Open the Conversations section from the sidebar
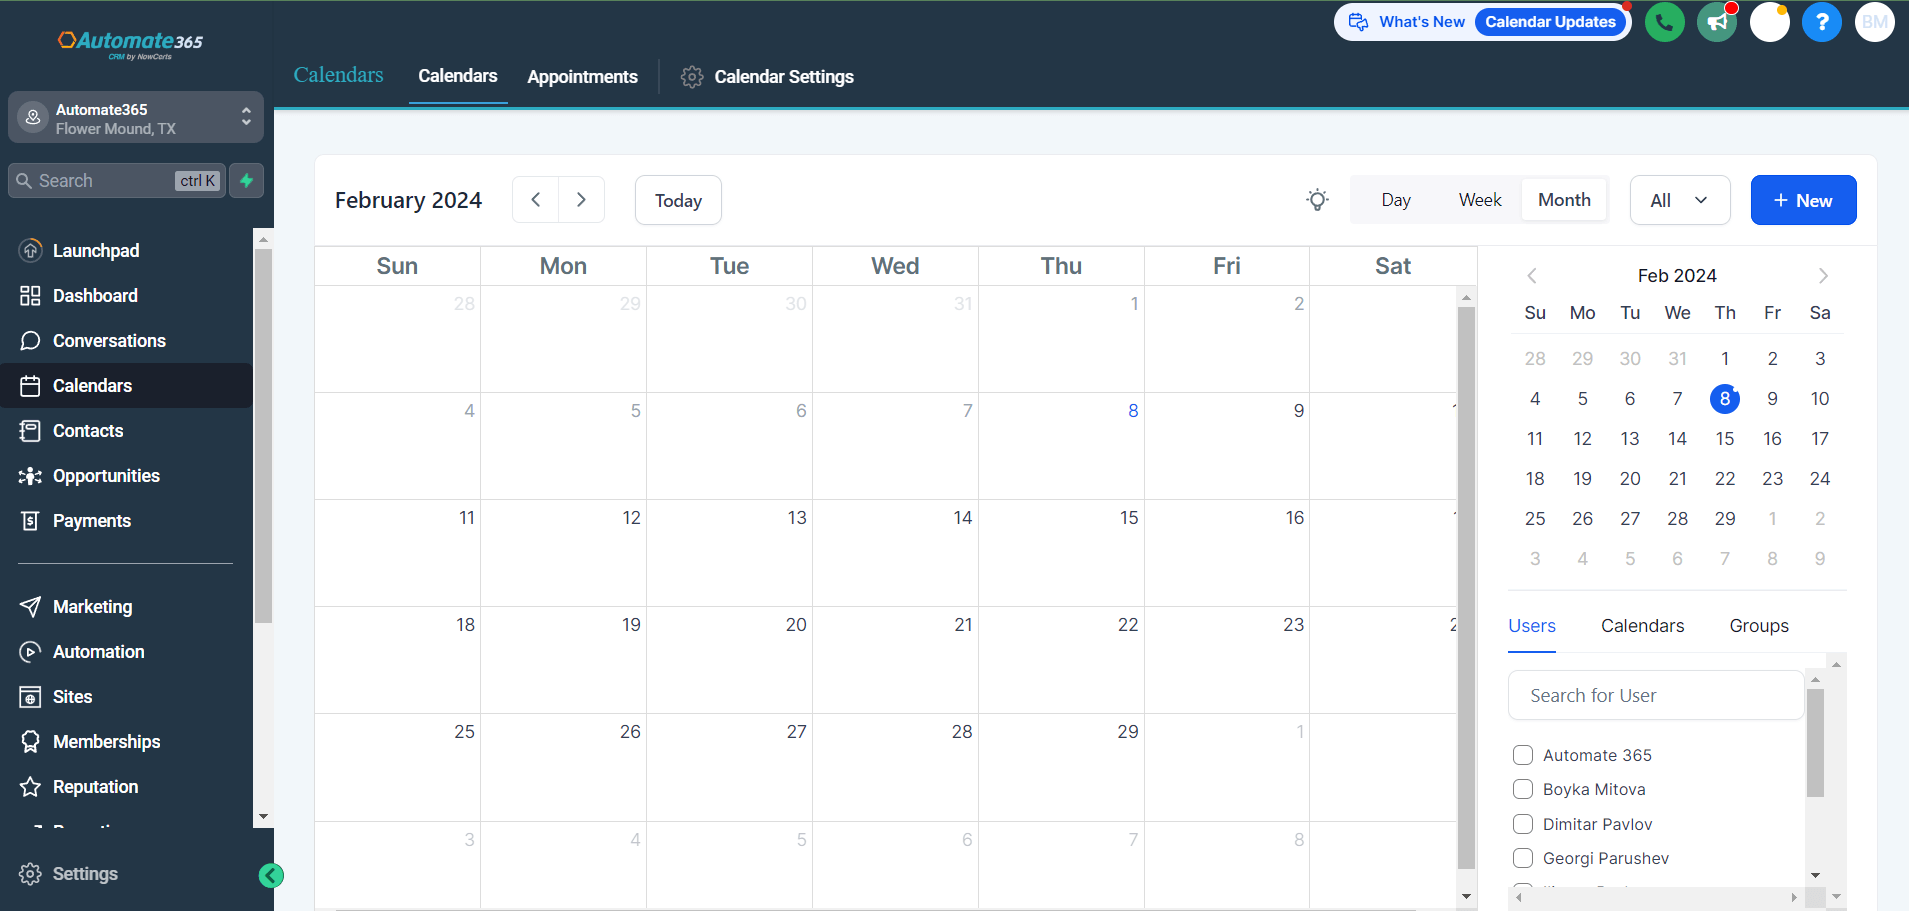 click(x=109, y=340)
